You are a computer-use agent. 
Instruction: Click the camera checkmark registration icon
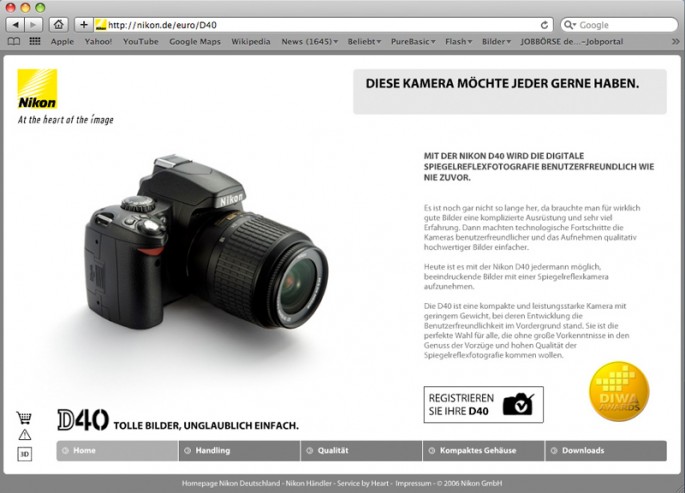click(518, 404)
